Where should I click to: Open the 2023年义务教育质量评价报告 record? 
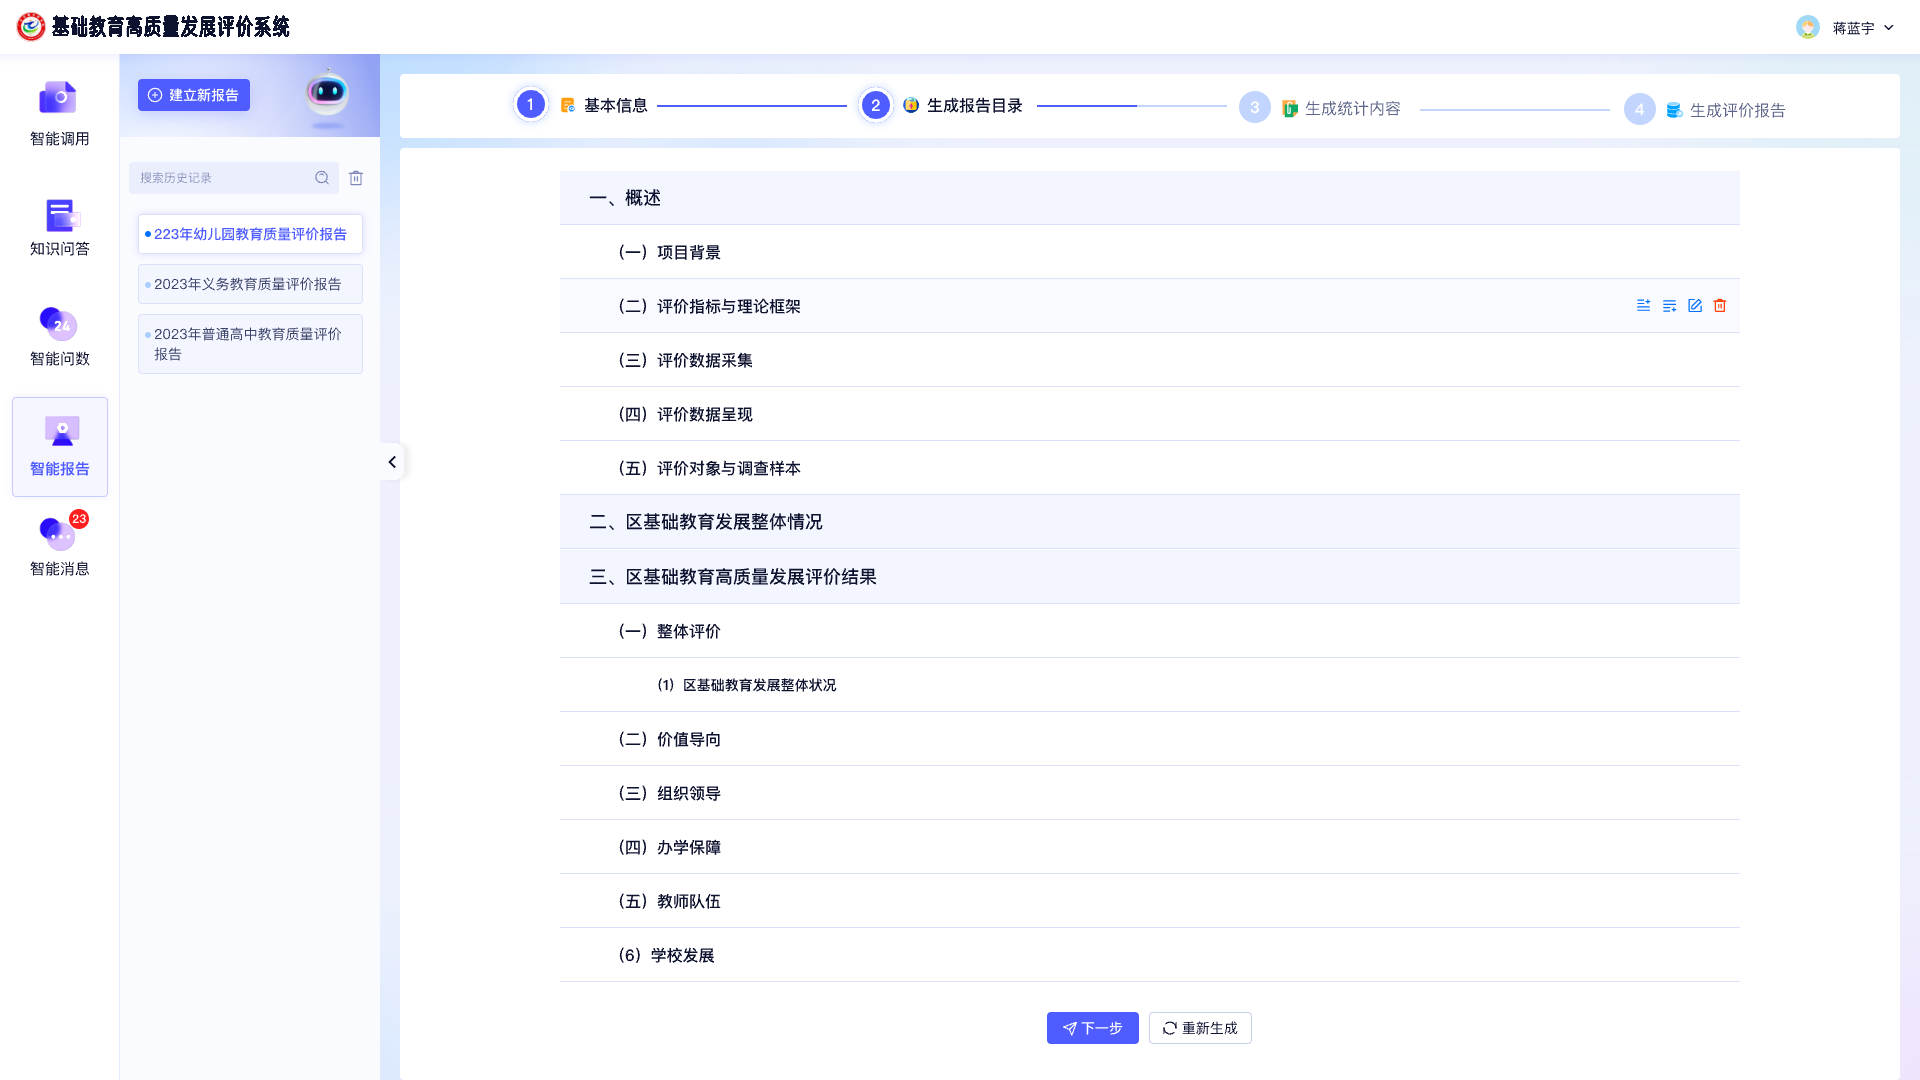click(x=249, y=284)
